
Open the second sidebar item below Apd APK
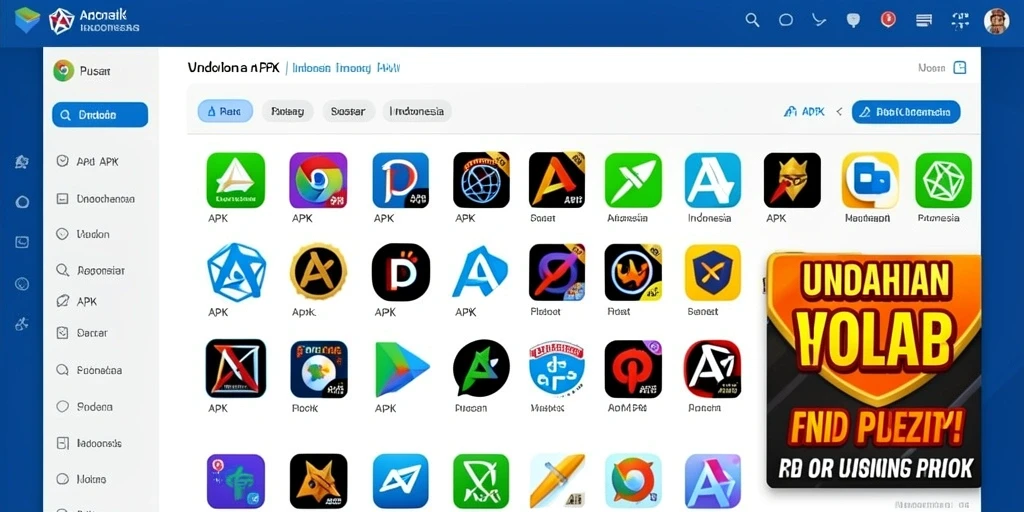(83, 233)
